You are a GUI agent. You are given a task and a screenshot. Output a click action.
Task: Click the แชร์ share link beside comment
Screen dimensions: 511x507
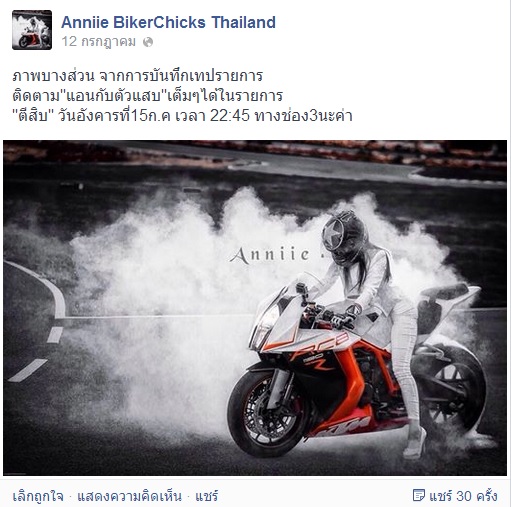coord(207,496)
